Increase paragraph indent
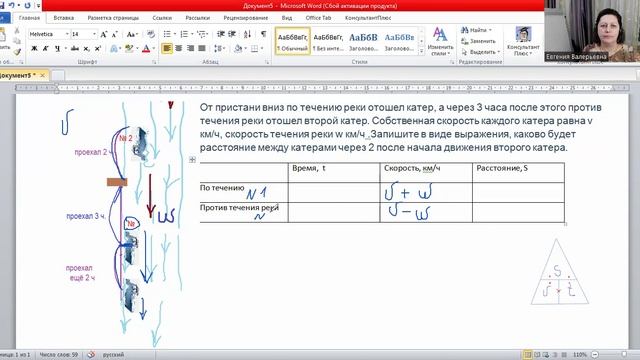Image resolution: width=640 pixels, height=360 pixels. pyautogui.click(x=232, y=34)
